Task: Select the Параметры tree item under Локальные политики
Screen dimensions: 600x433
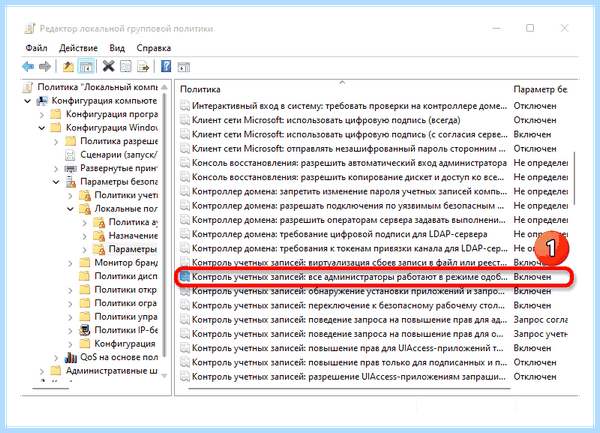Action: point(125,249)
